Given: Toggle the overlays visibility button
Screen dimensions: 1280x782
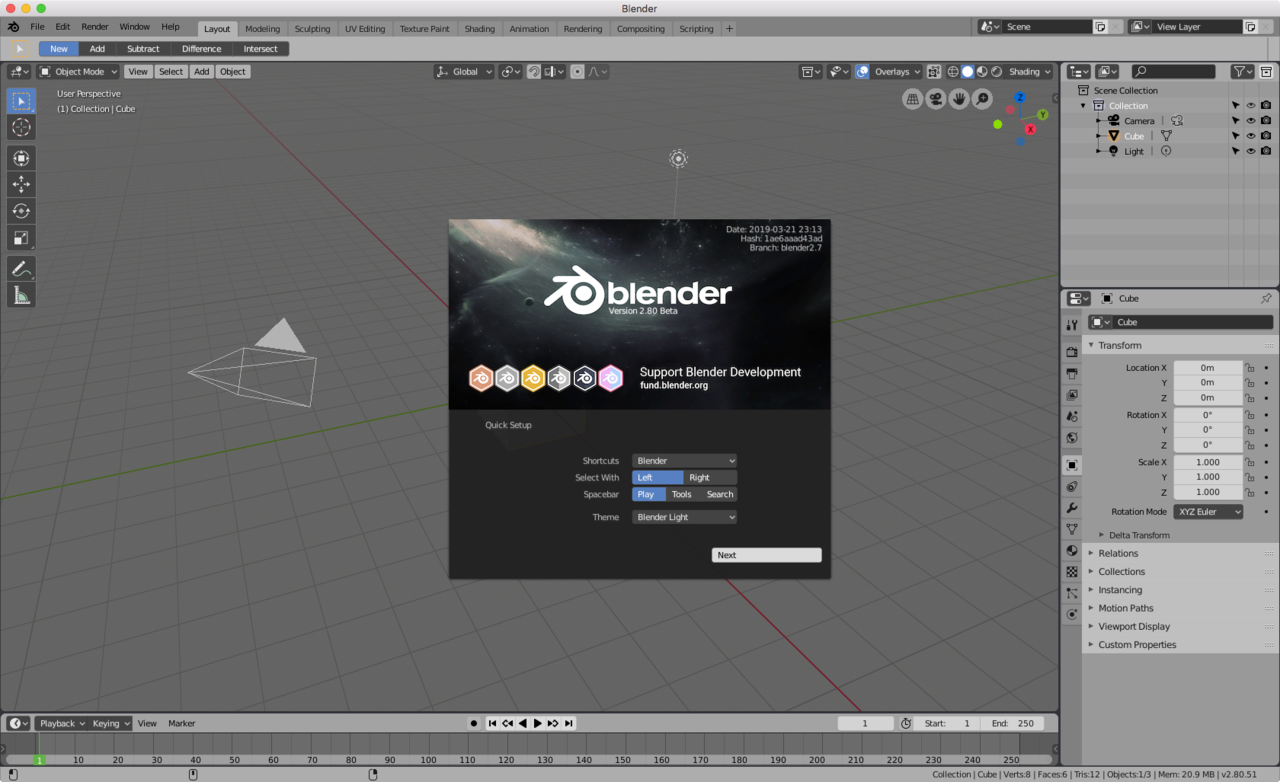Looking at the screenshot, I should (862, 72).
